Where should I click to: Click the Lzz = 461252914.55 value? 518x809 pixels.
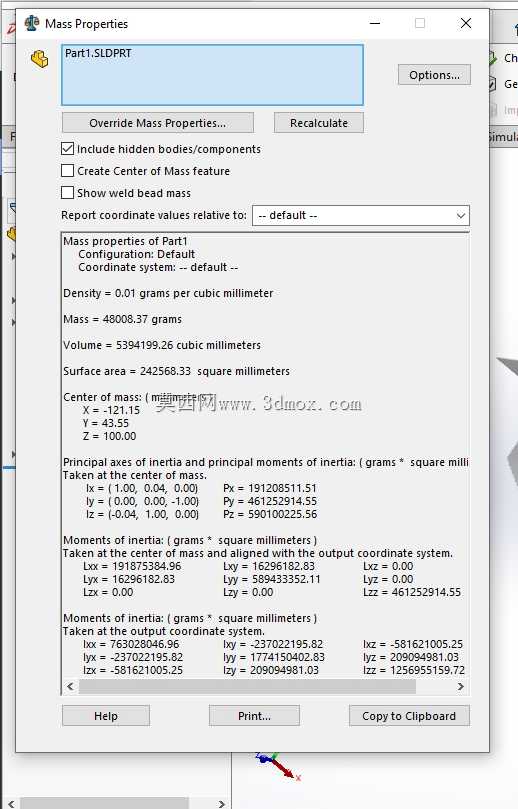pos(412,592)
